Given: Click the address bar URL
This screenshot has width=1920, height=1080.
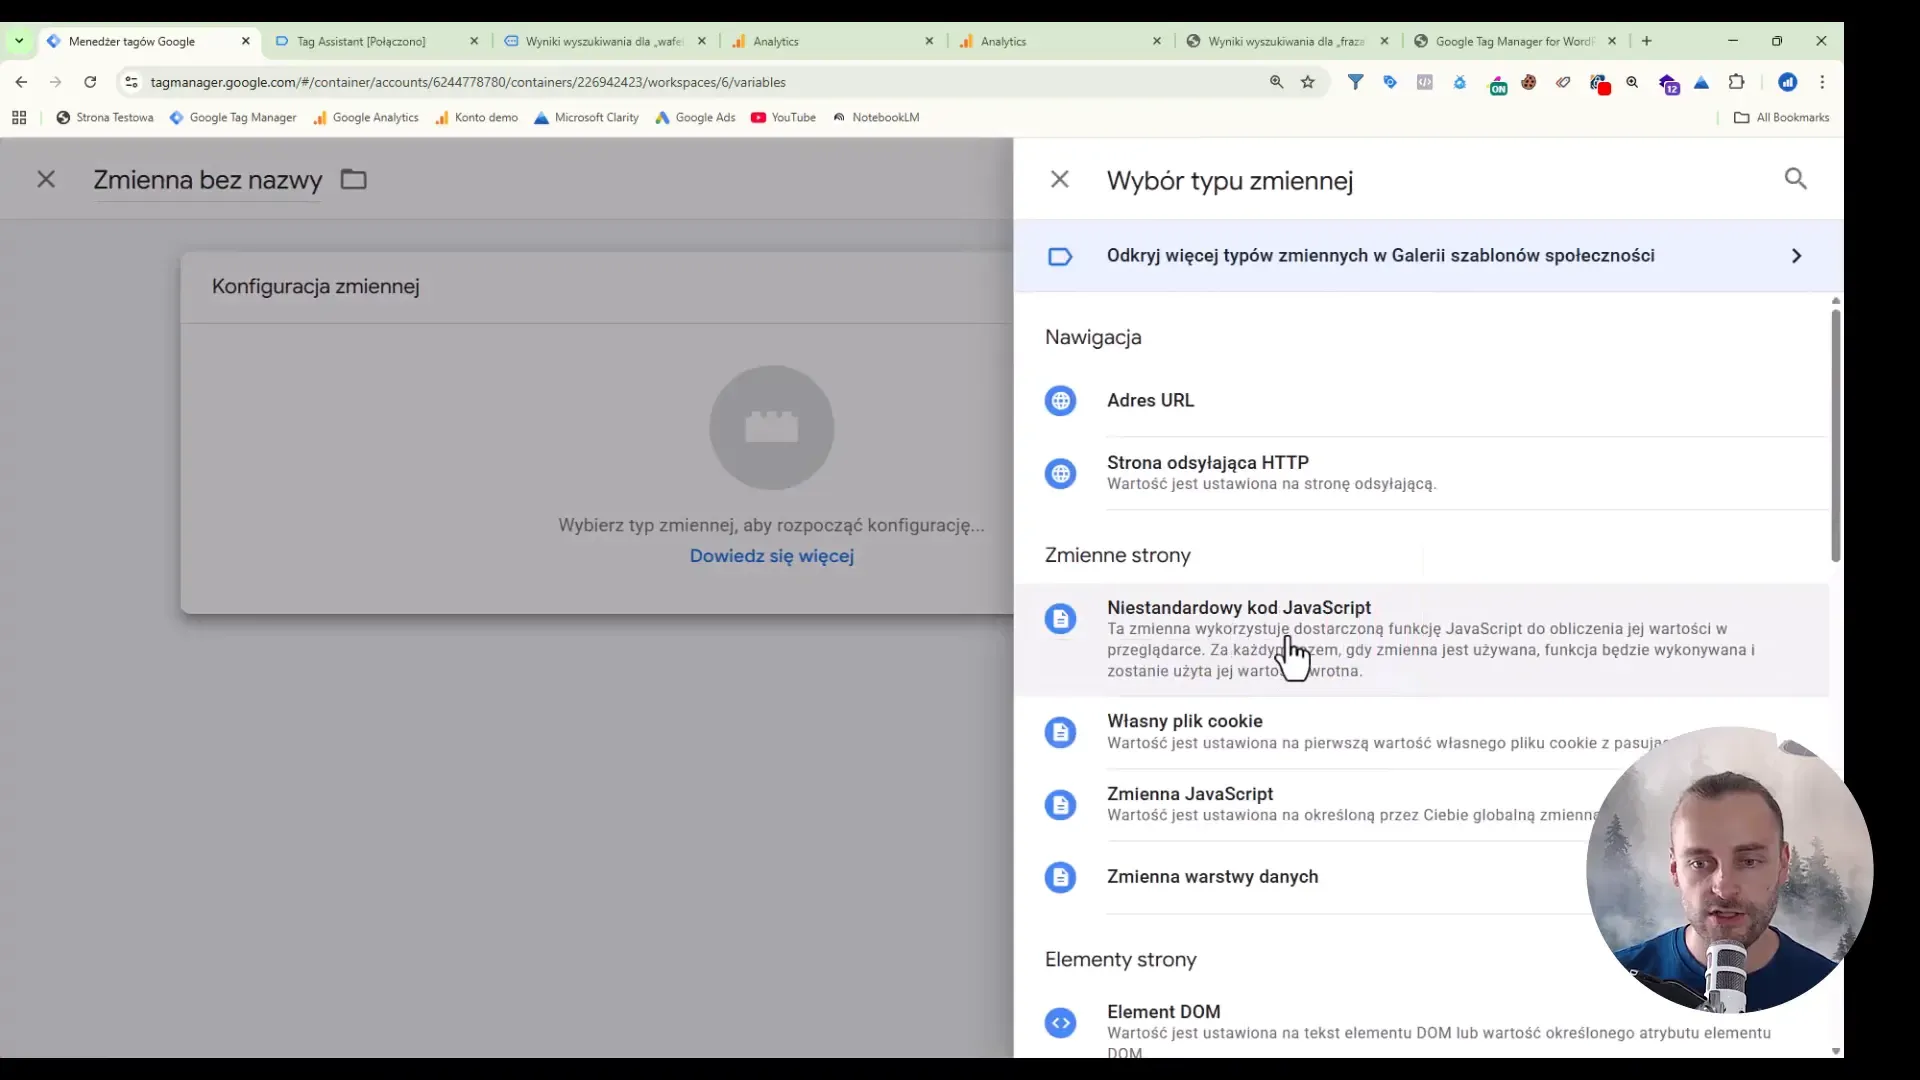Looking at the screenshot, I should point(468,82).
